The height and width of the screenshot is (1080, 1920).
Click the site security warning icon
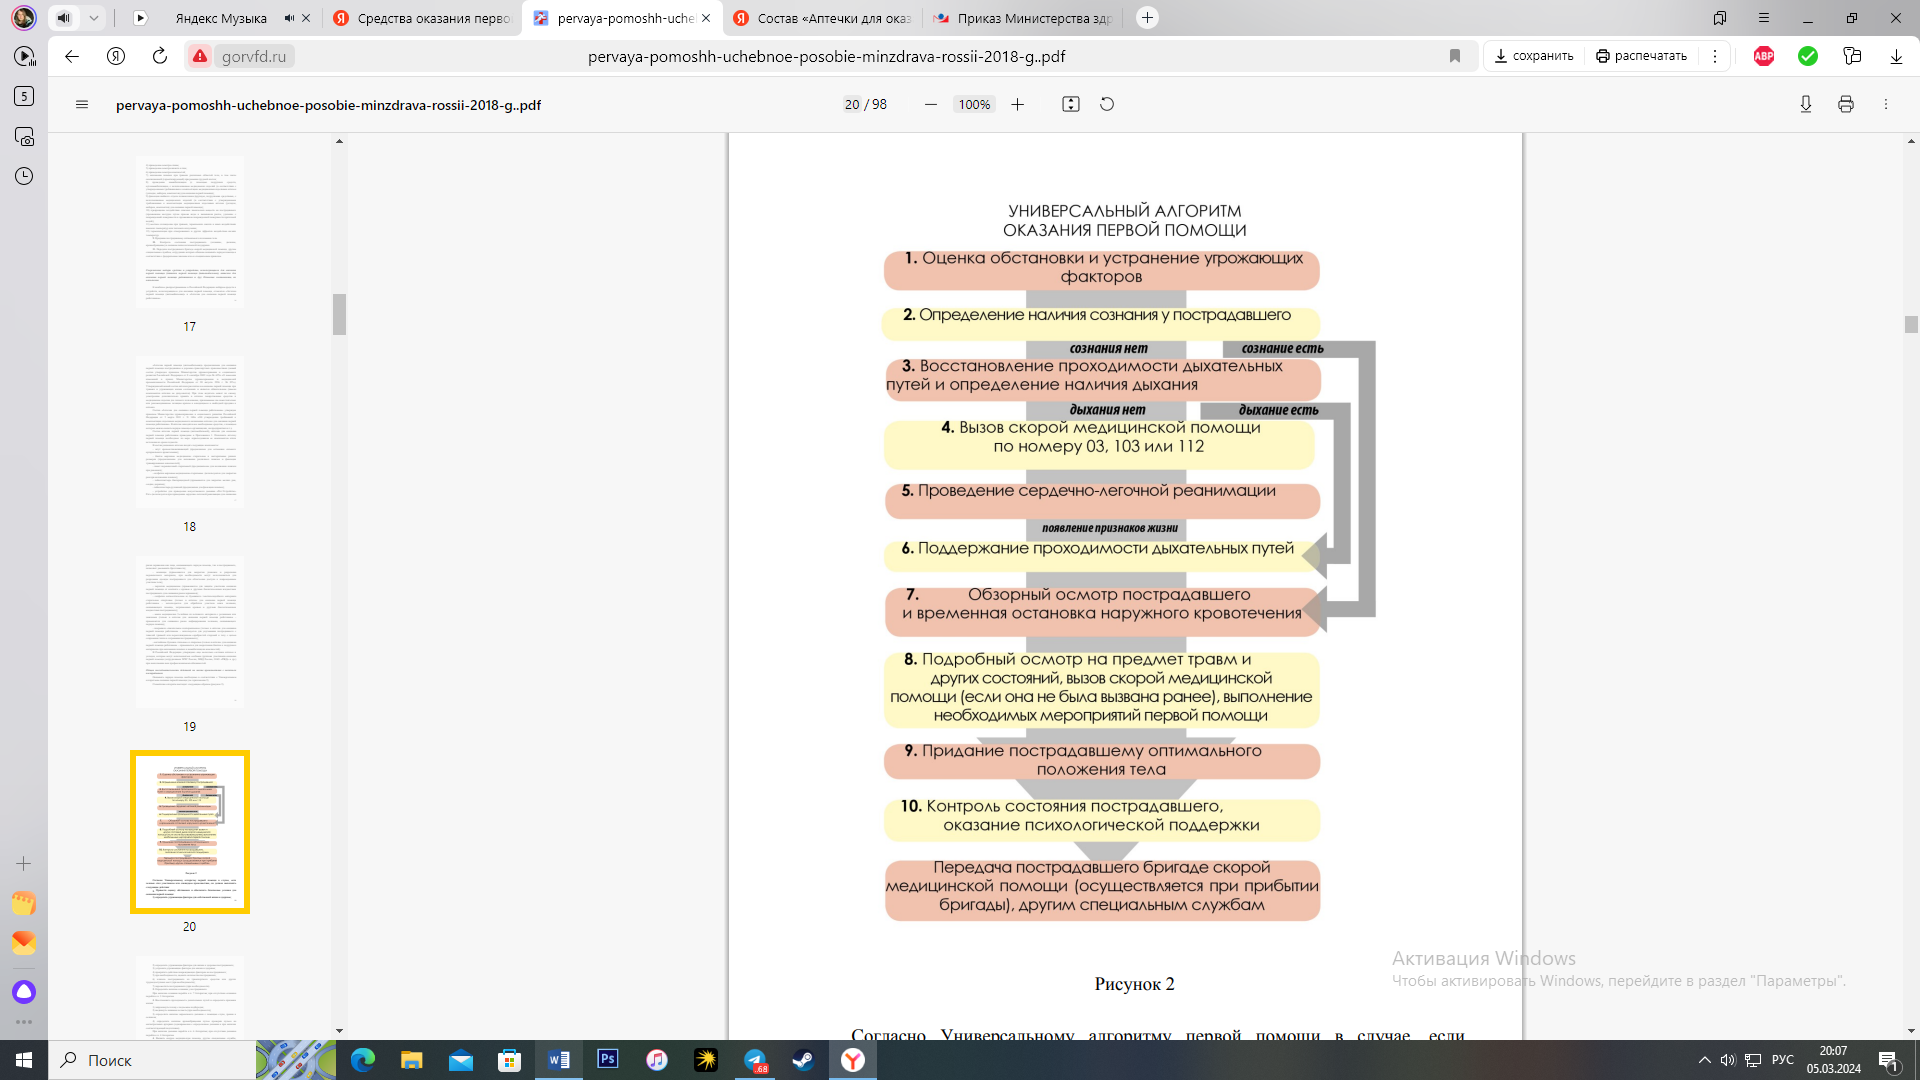pos(200,57)
